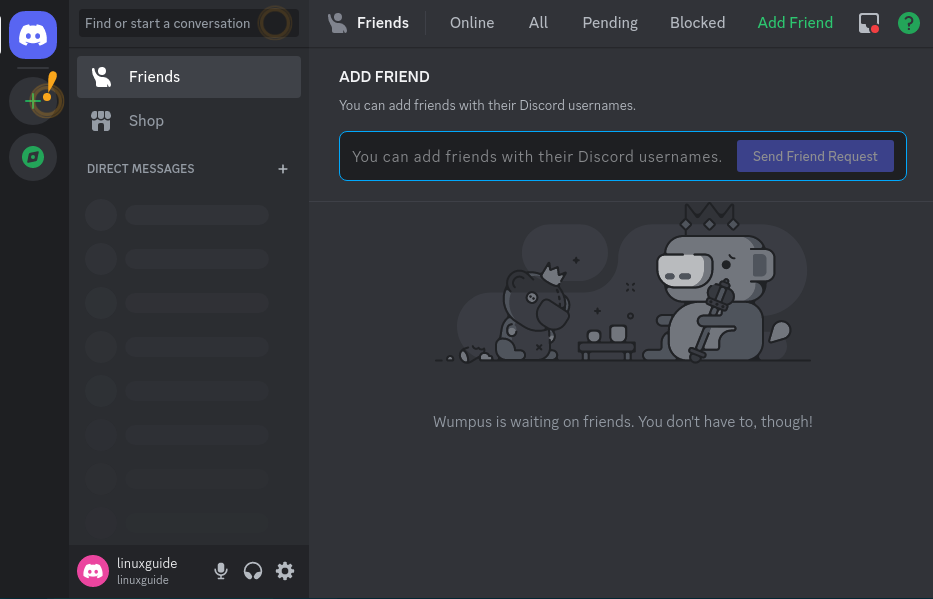This screenshot has height=599, width=933.
Task: Create DM using plus next to Direct Messages
Action: point(283,169)
